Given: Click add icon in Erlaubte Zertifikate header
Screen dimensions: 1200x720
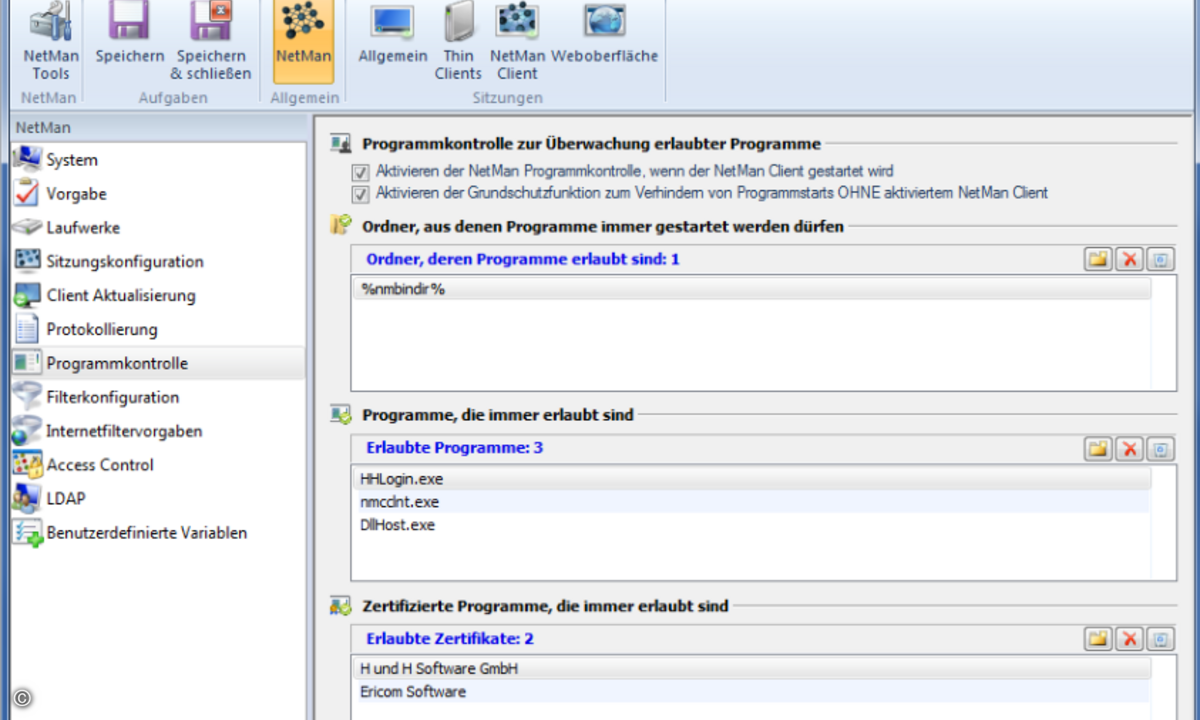Looking at the screenshot, I should [1098, 639].
